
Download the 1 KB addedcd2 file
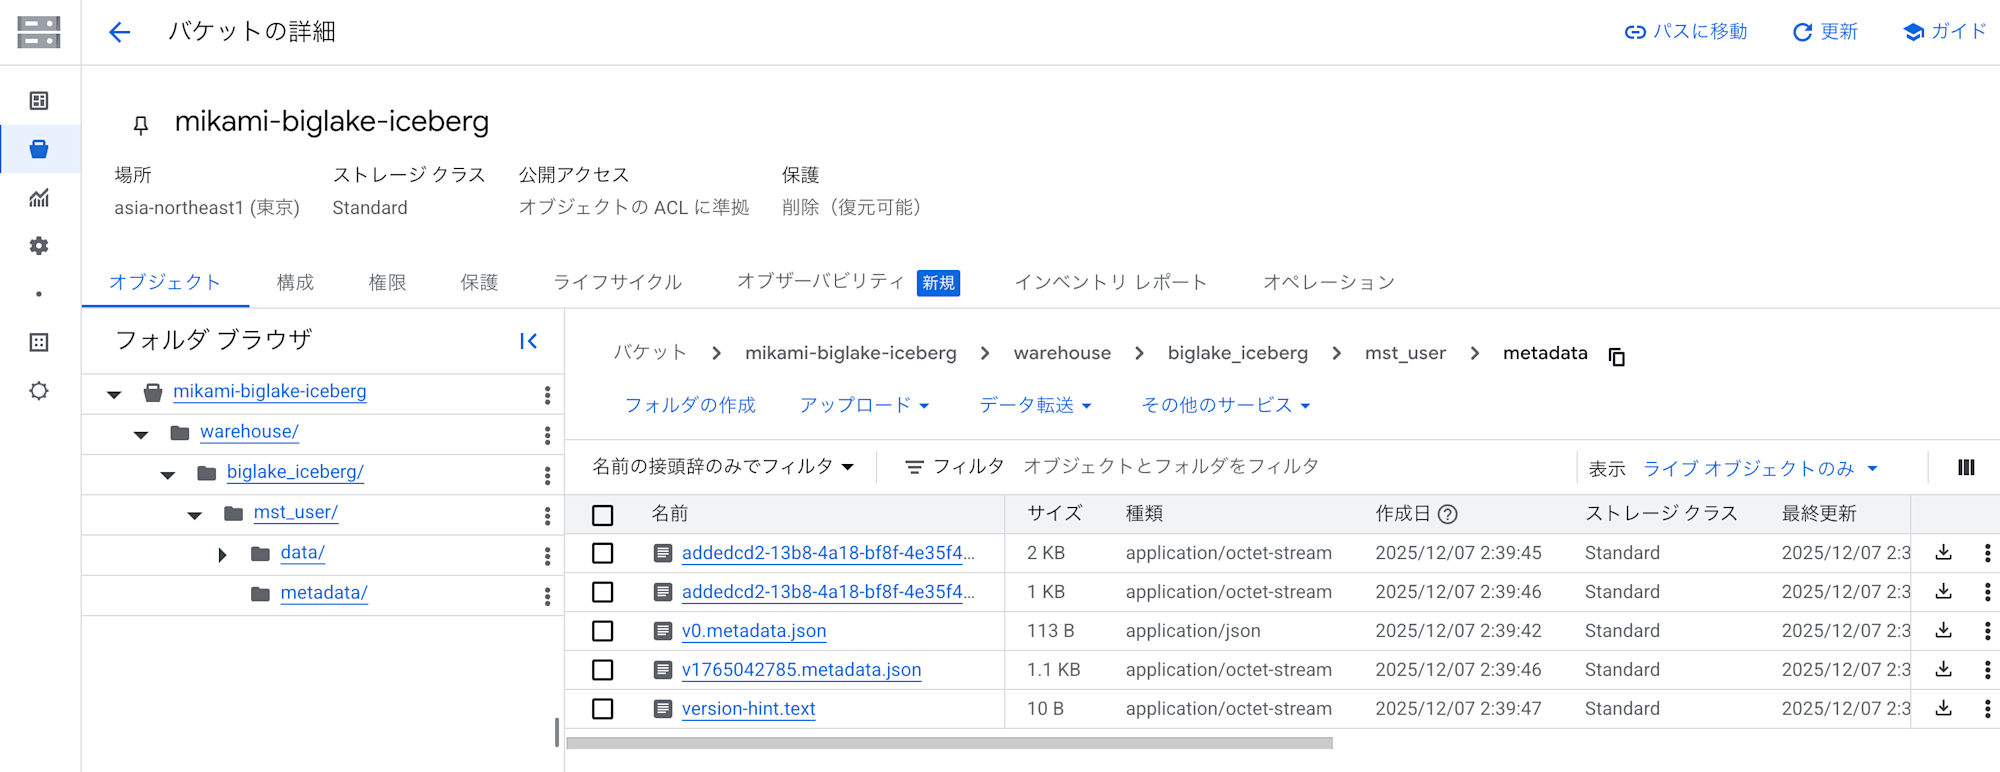1944,591
